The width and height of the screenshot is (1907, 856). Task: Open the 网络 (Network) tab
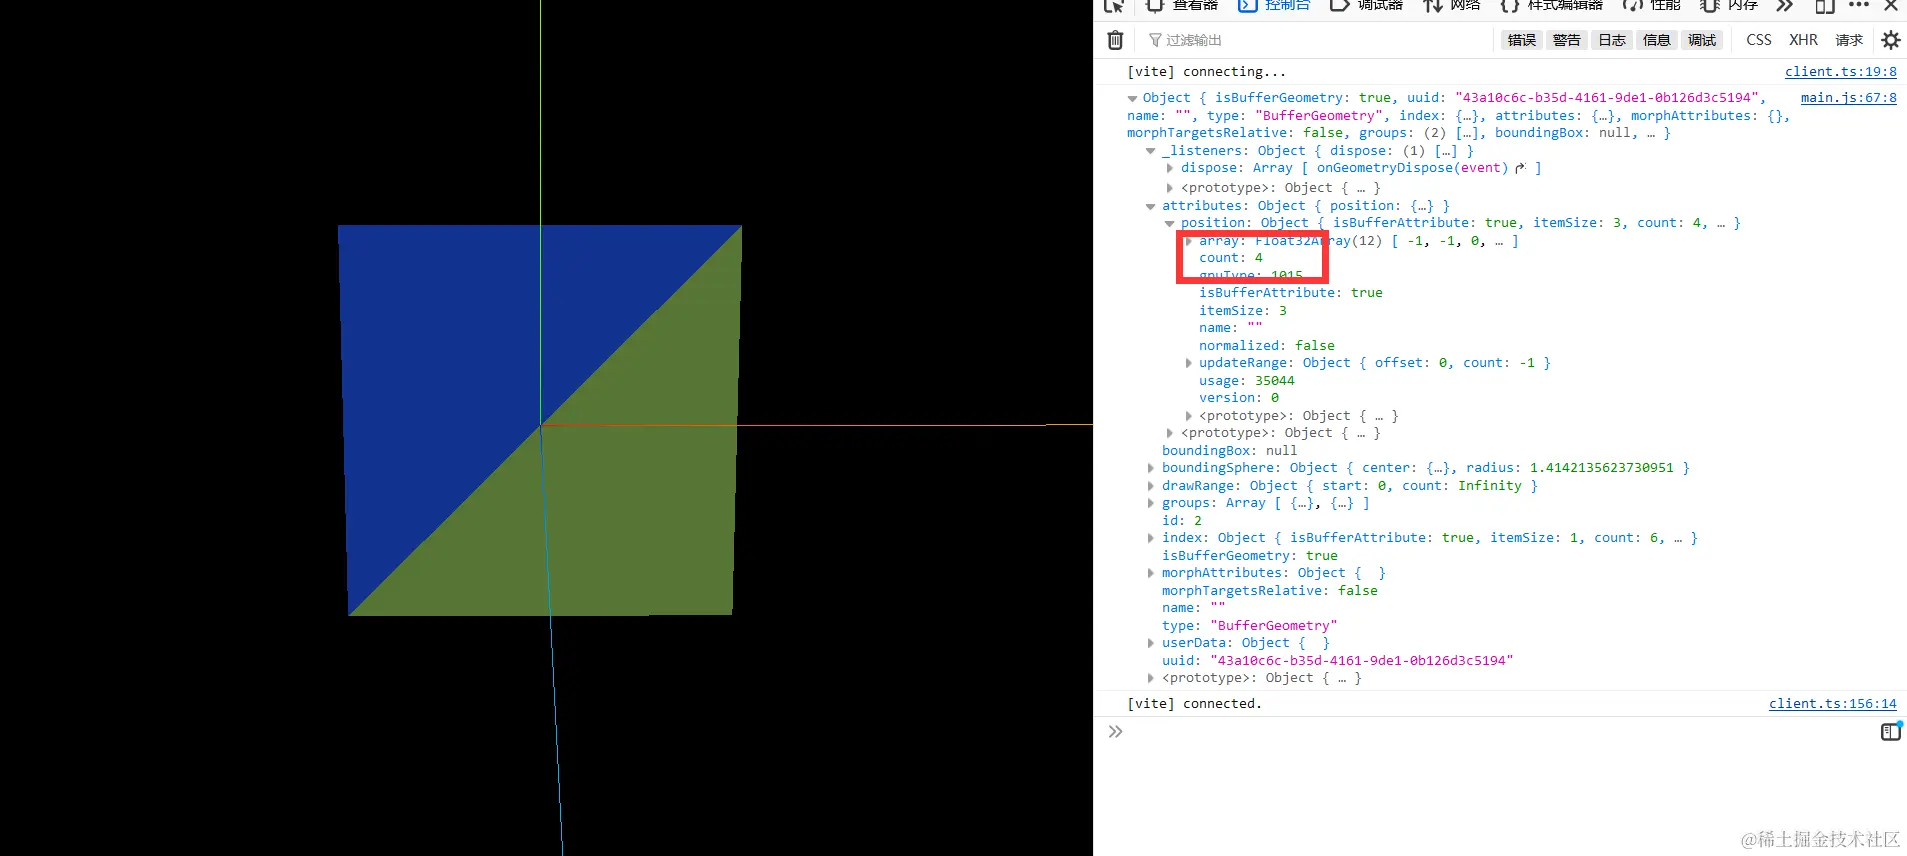point(1452,6)
